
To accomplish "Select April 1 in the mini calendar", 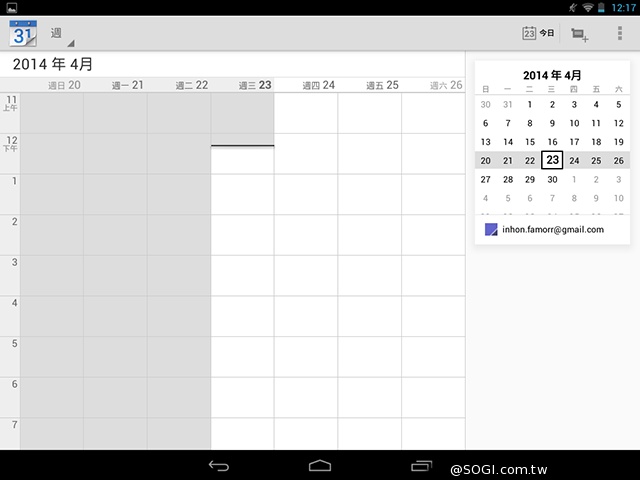I will tap(530, 104).
